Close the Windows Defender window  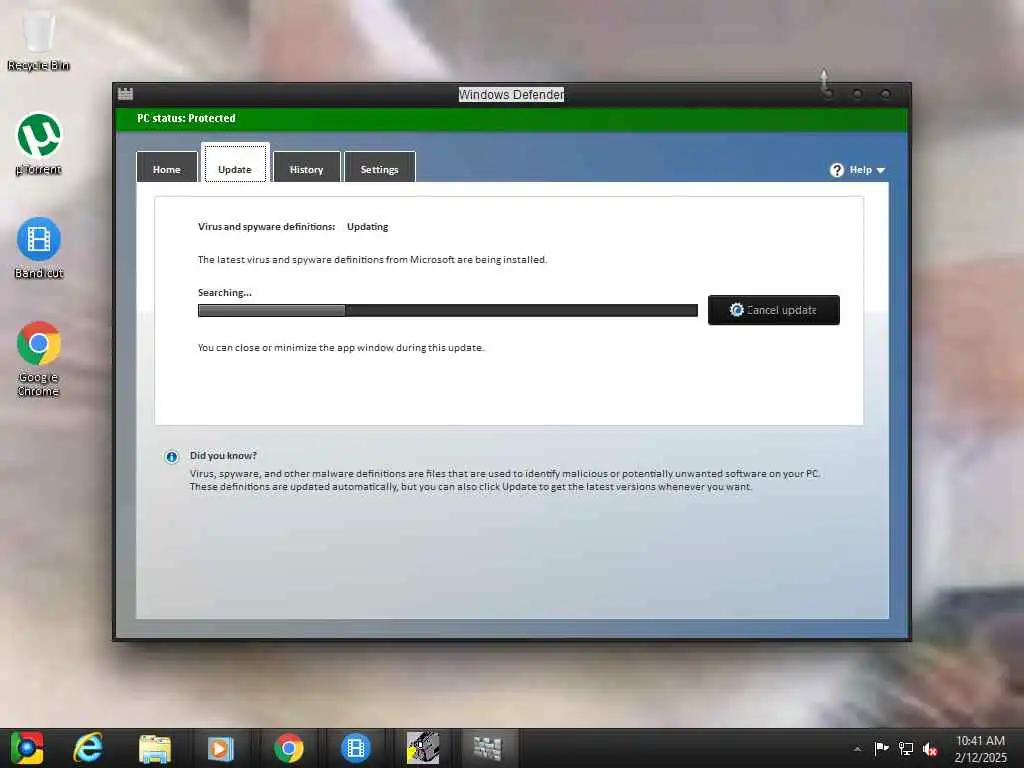(886, 95)
